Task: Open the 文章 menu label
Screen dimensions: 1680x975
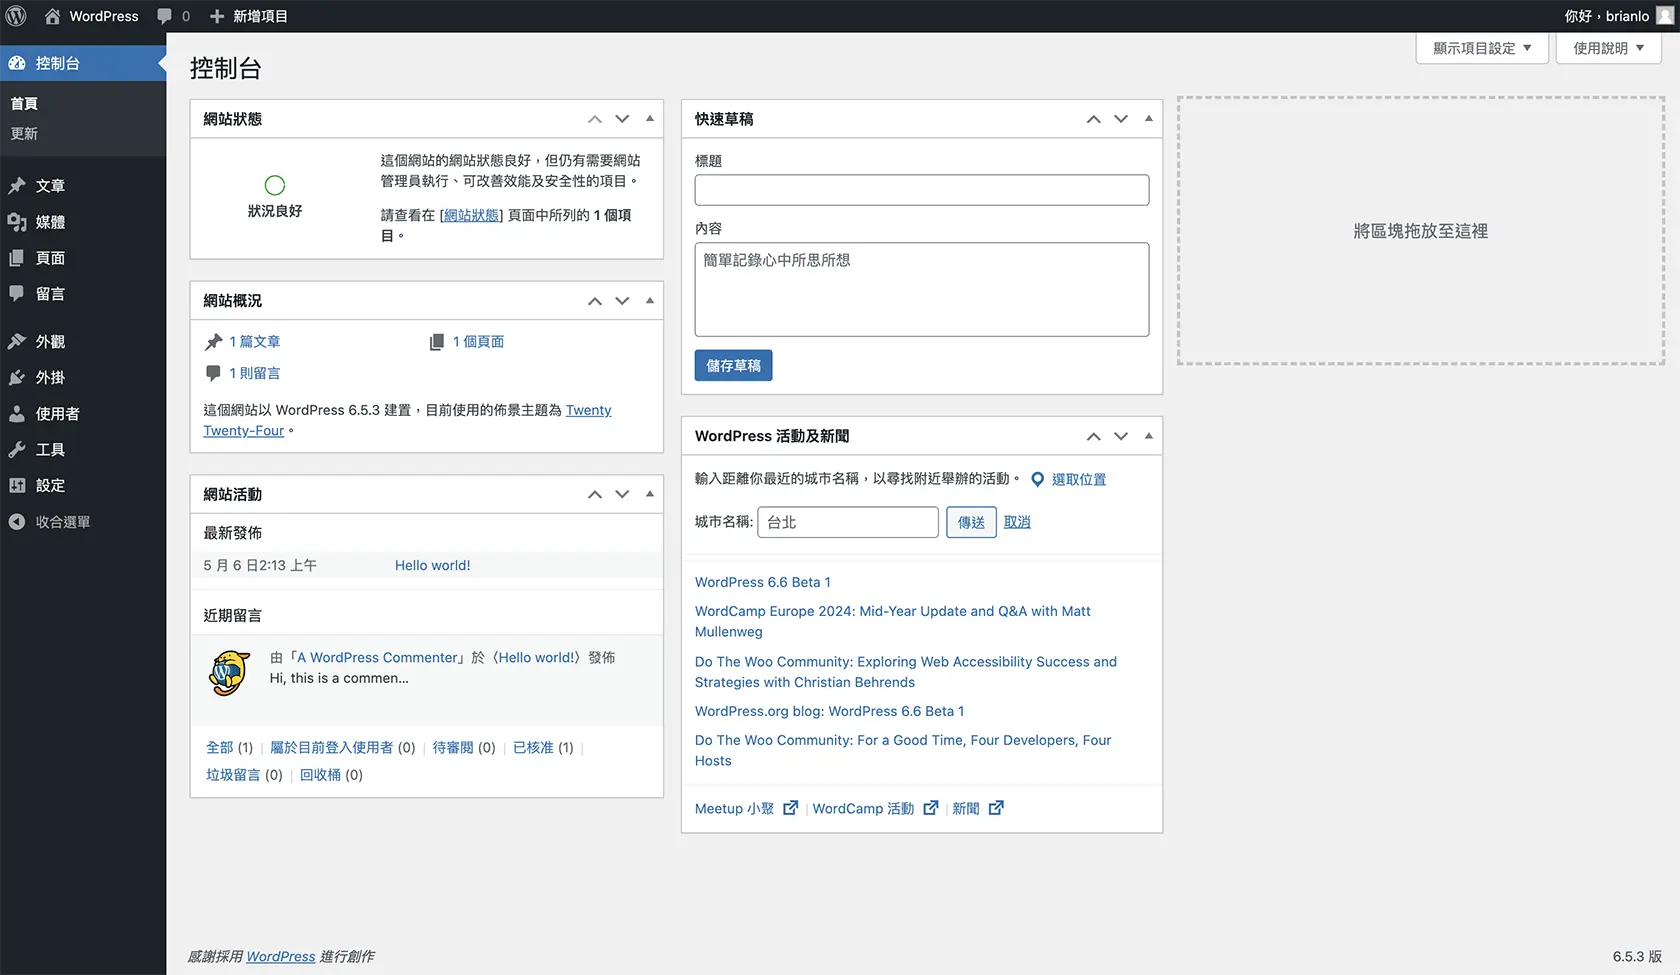Action: pyautogui.click(x=50, y=186)
